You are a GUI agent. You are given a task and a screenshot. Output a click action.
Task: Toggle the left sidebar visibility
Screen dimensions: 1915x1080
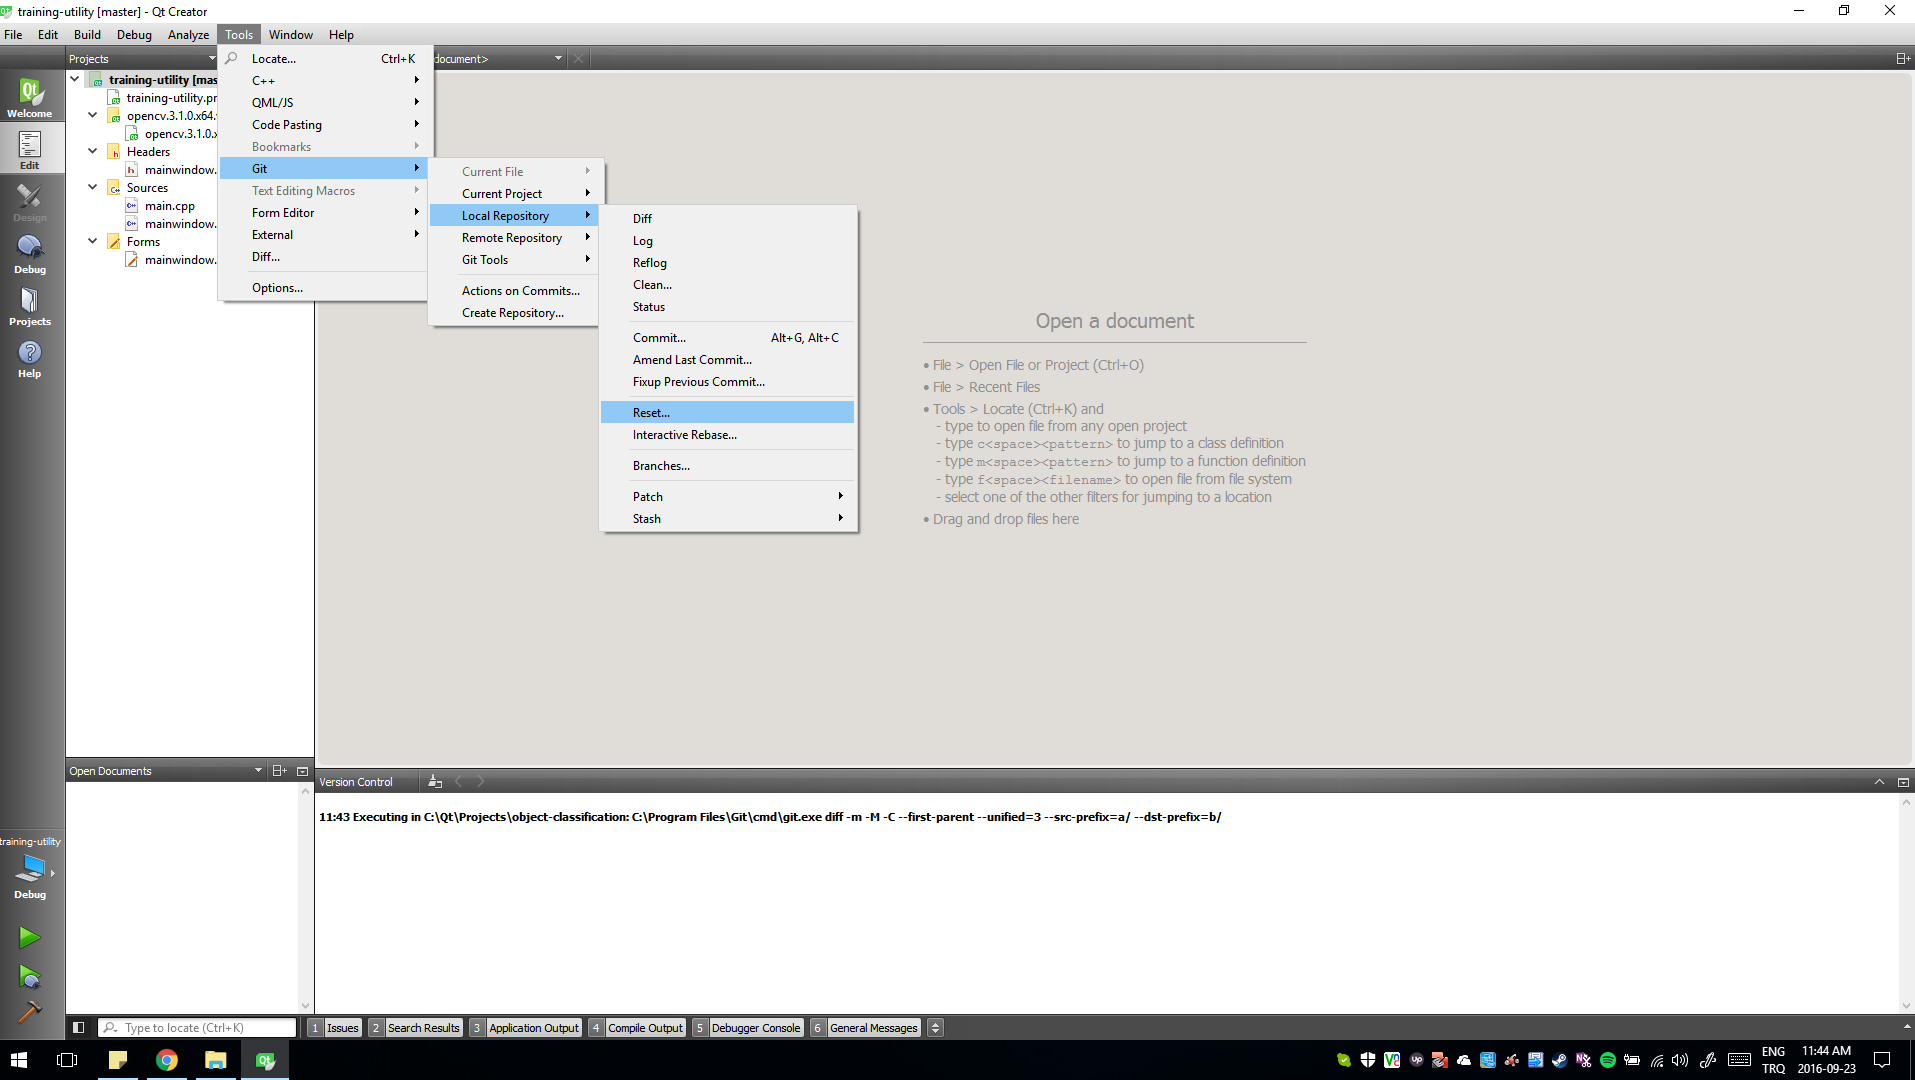79,1027
